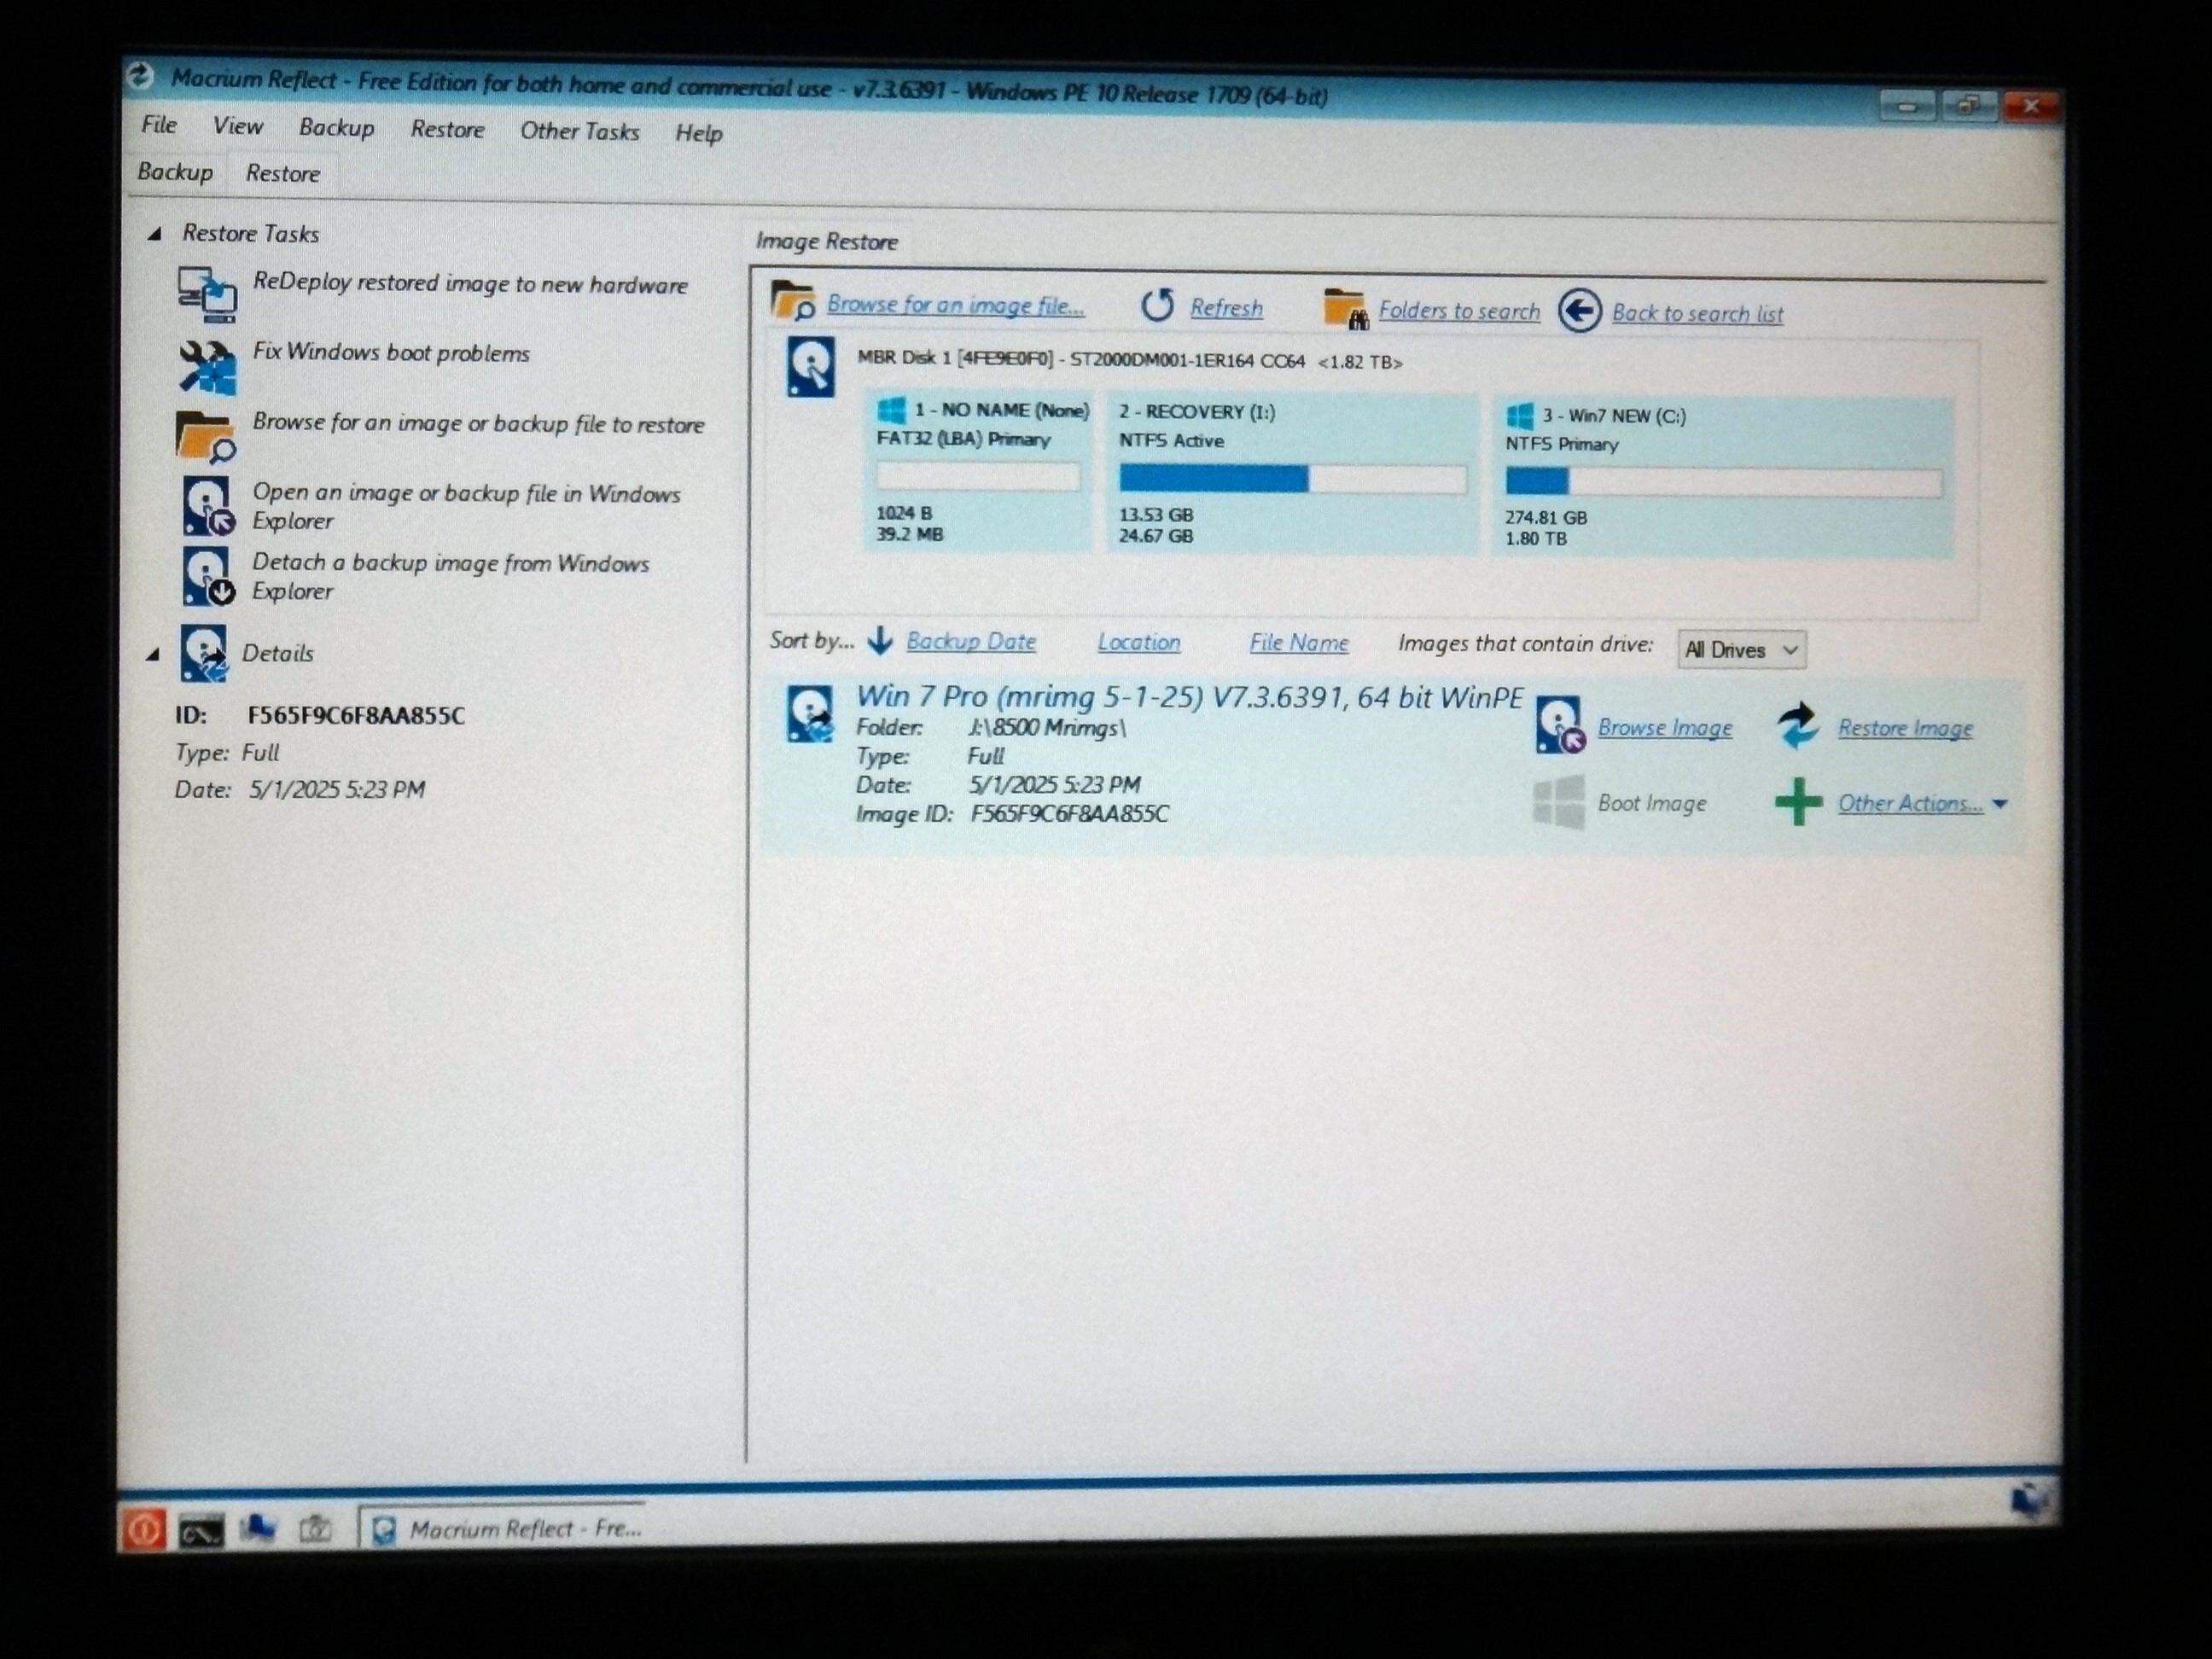Click the Browse Image link

click(x=1665, y=728)
